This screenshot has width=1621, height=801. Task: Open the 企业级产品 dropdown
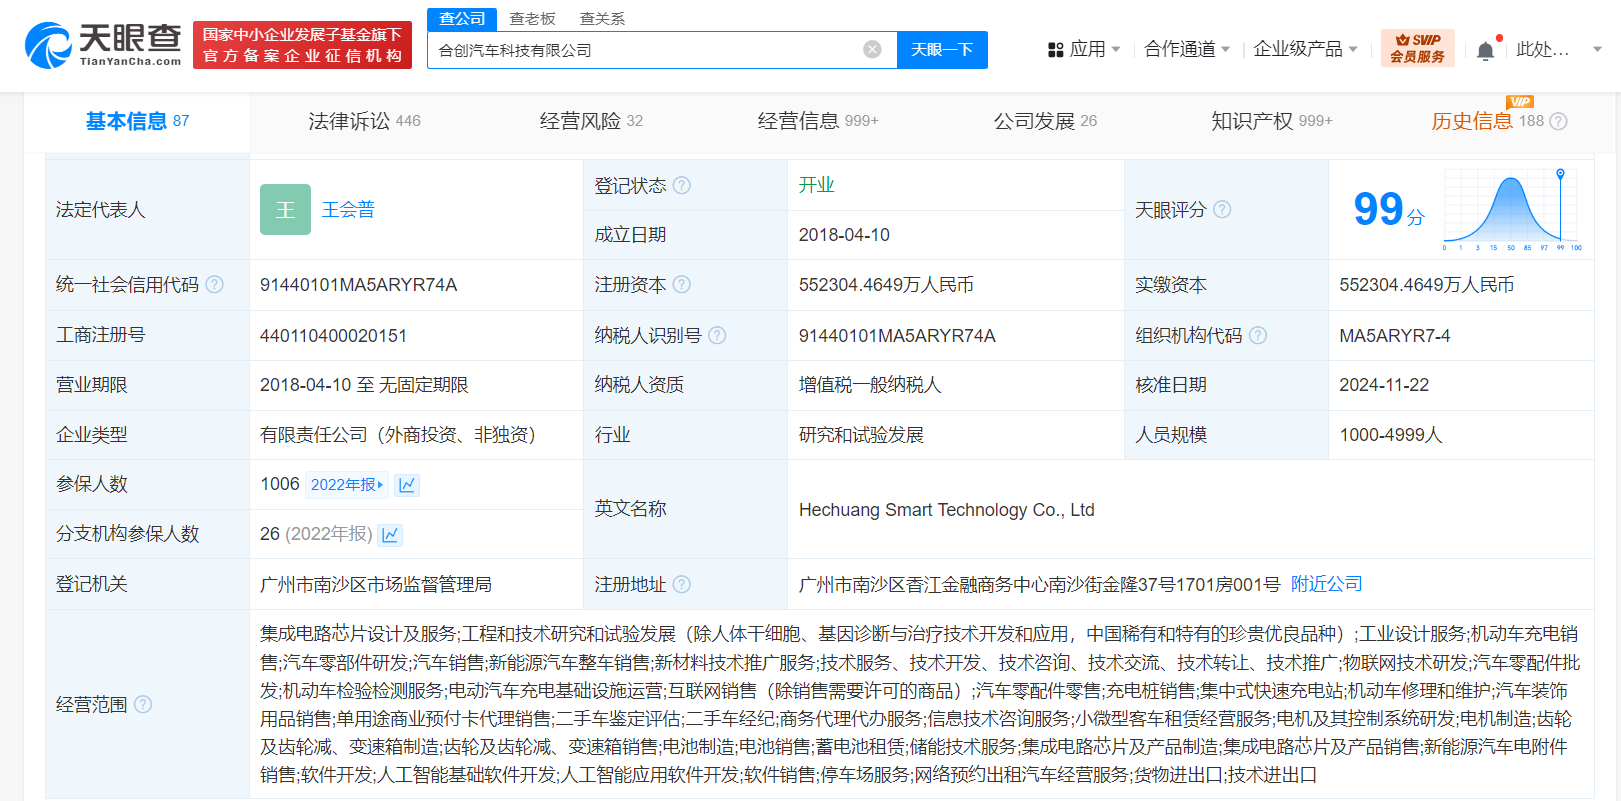point(1304,49)
